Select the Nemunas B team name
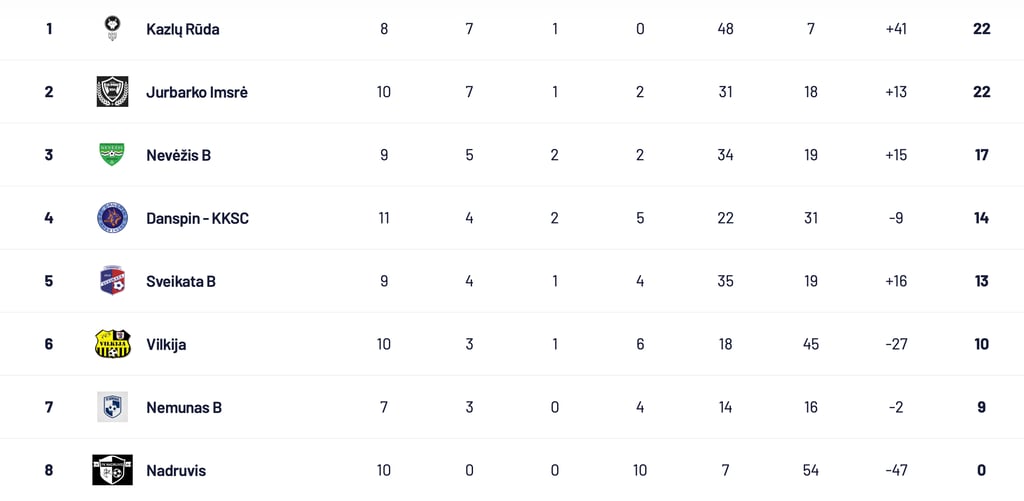 point(184,407)
